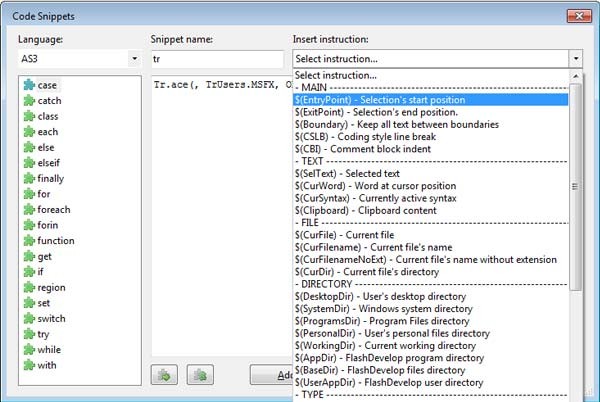Image resolution: width=600 pixels, height=402 pixels.
Task: Click the instruction list scrollbar thumb
Action: pos(575,187)
